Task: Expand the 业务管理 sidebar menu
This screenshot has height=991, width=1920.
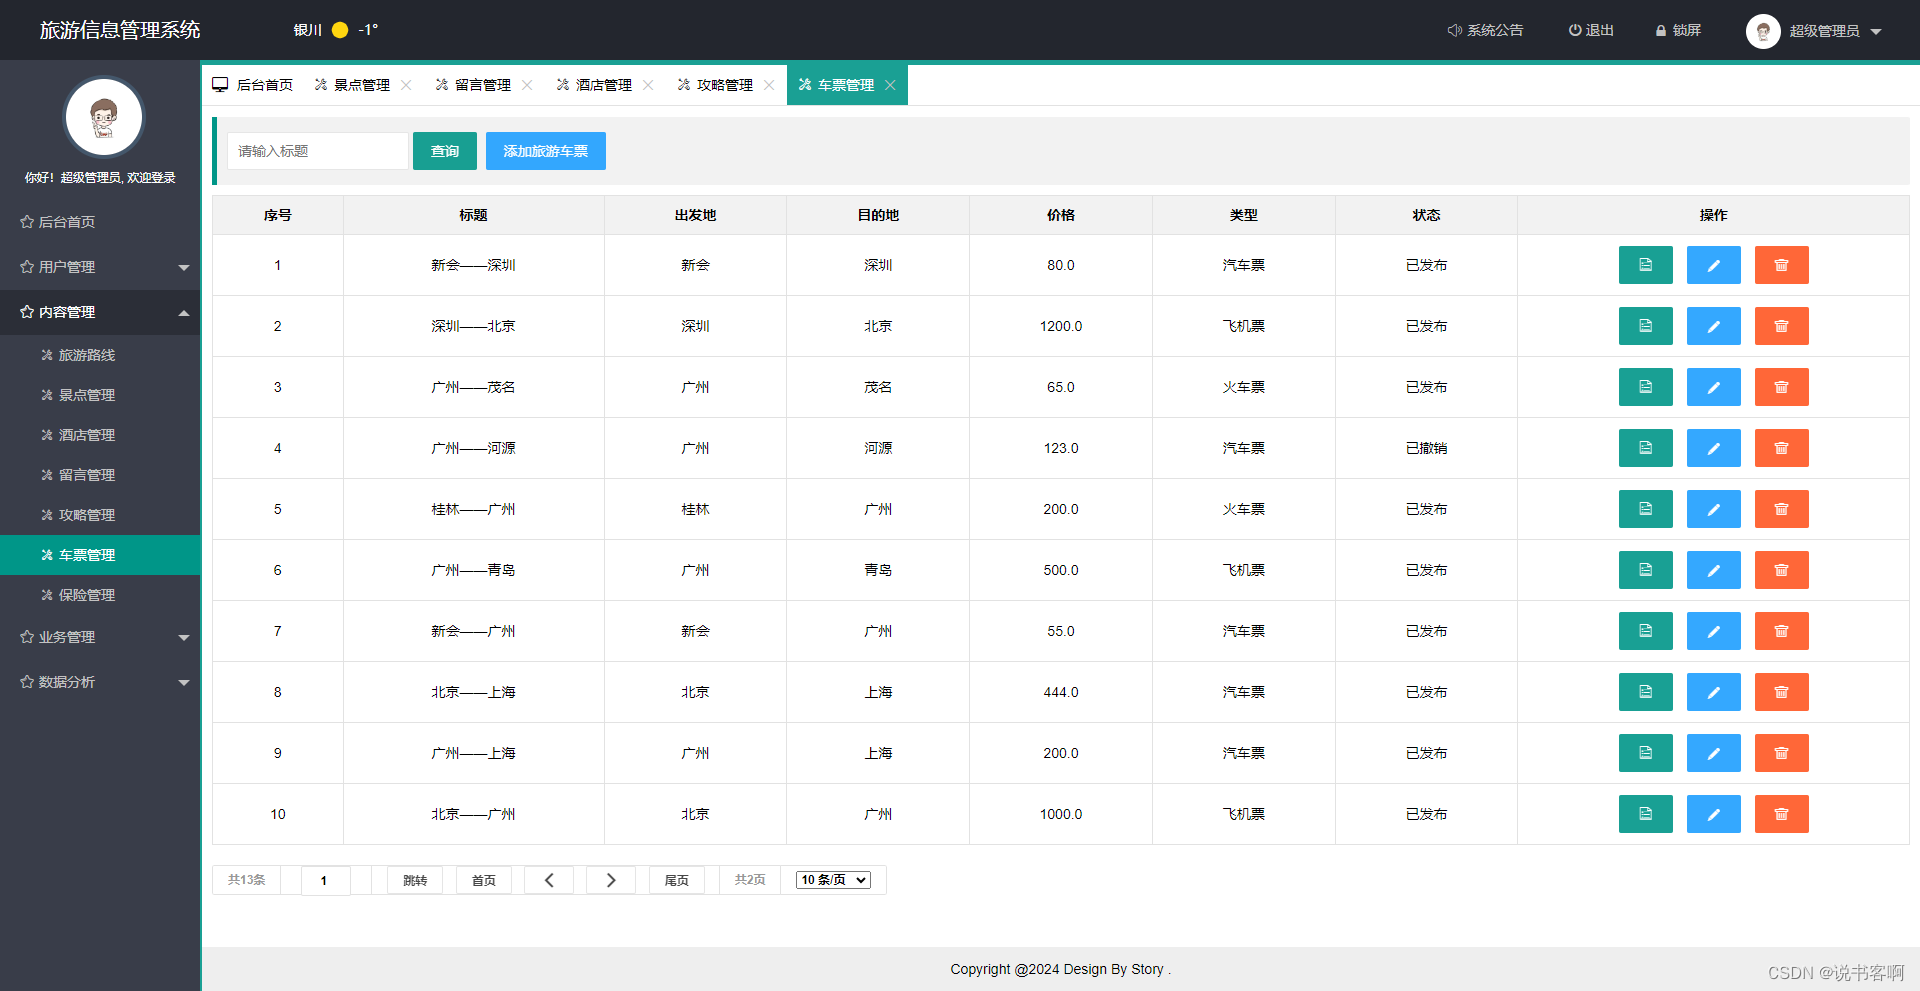Action: 100,637
